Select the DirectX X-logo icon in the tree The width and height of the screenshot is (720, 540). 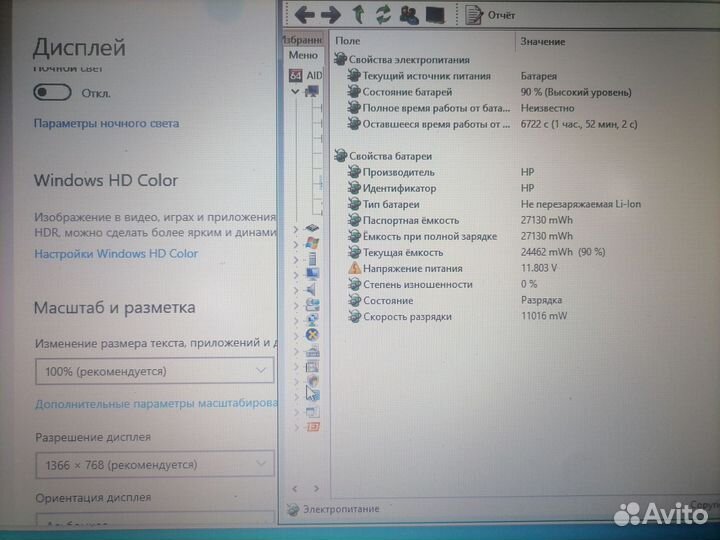pos(312,335)
